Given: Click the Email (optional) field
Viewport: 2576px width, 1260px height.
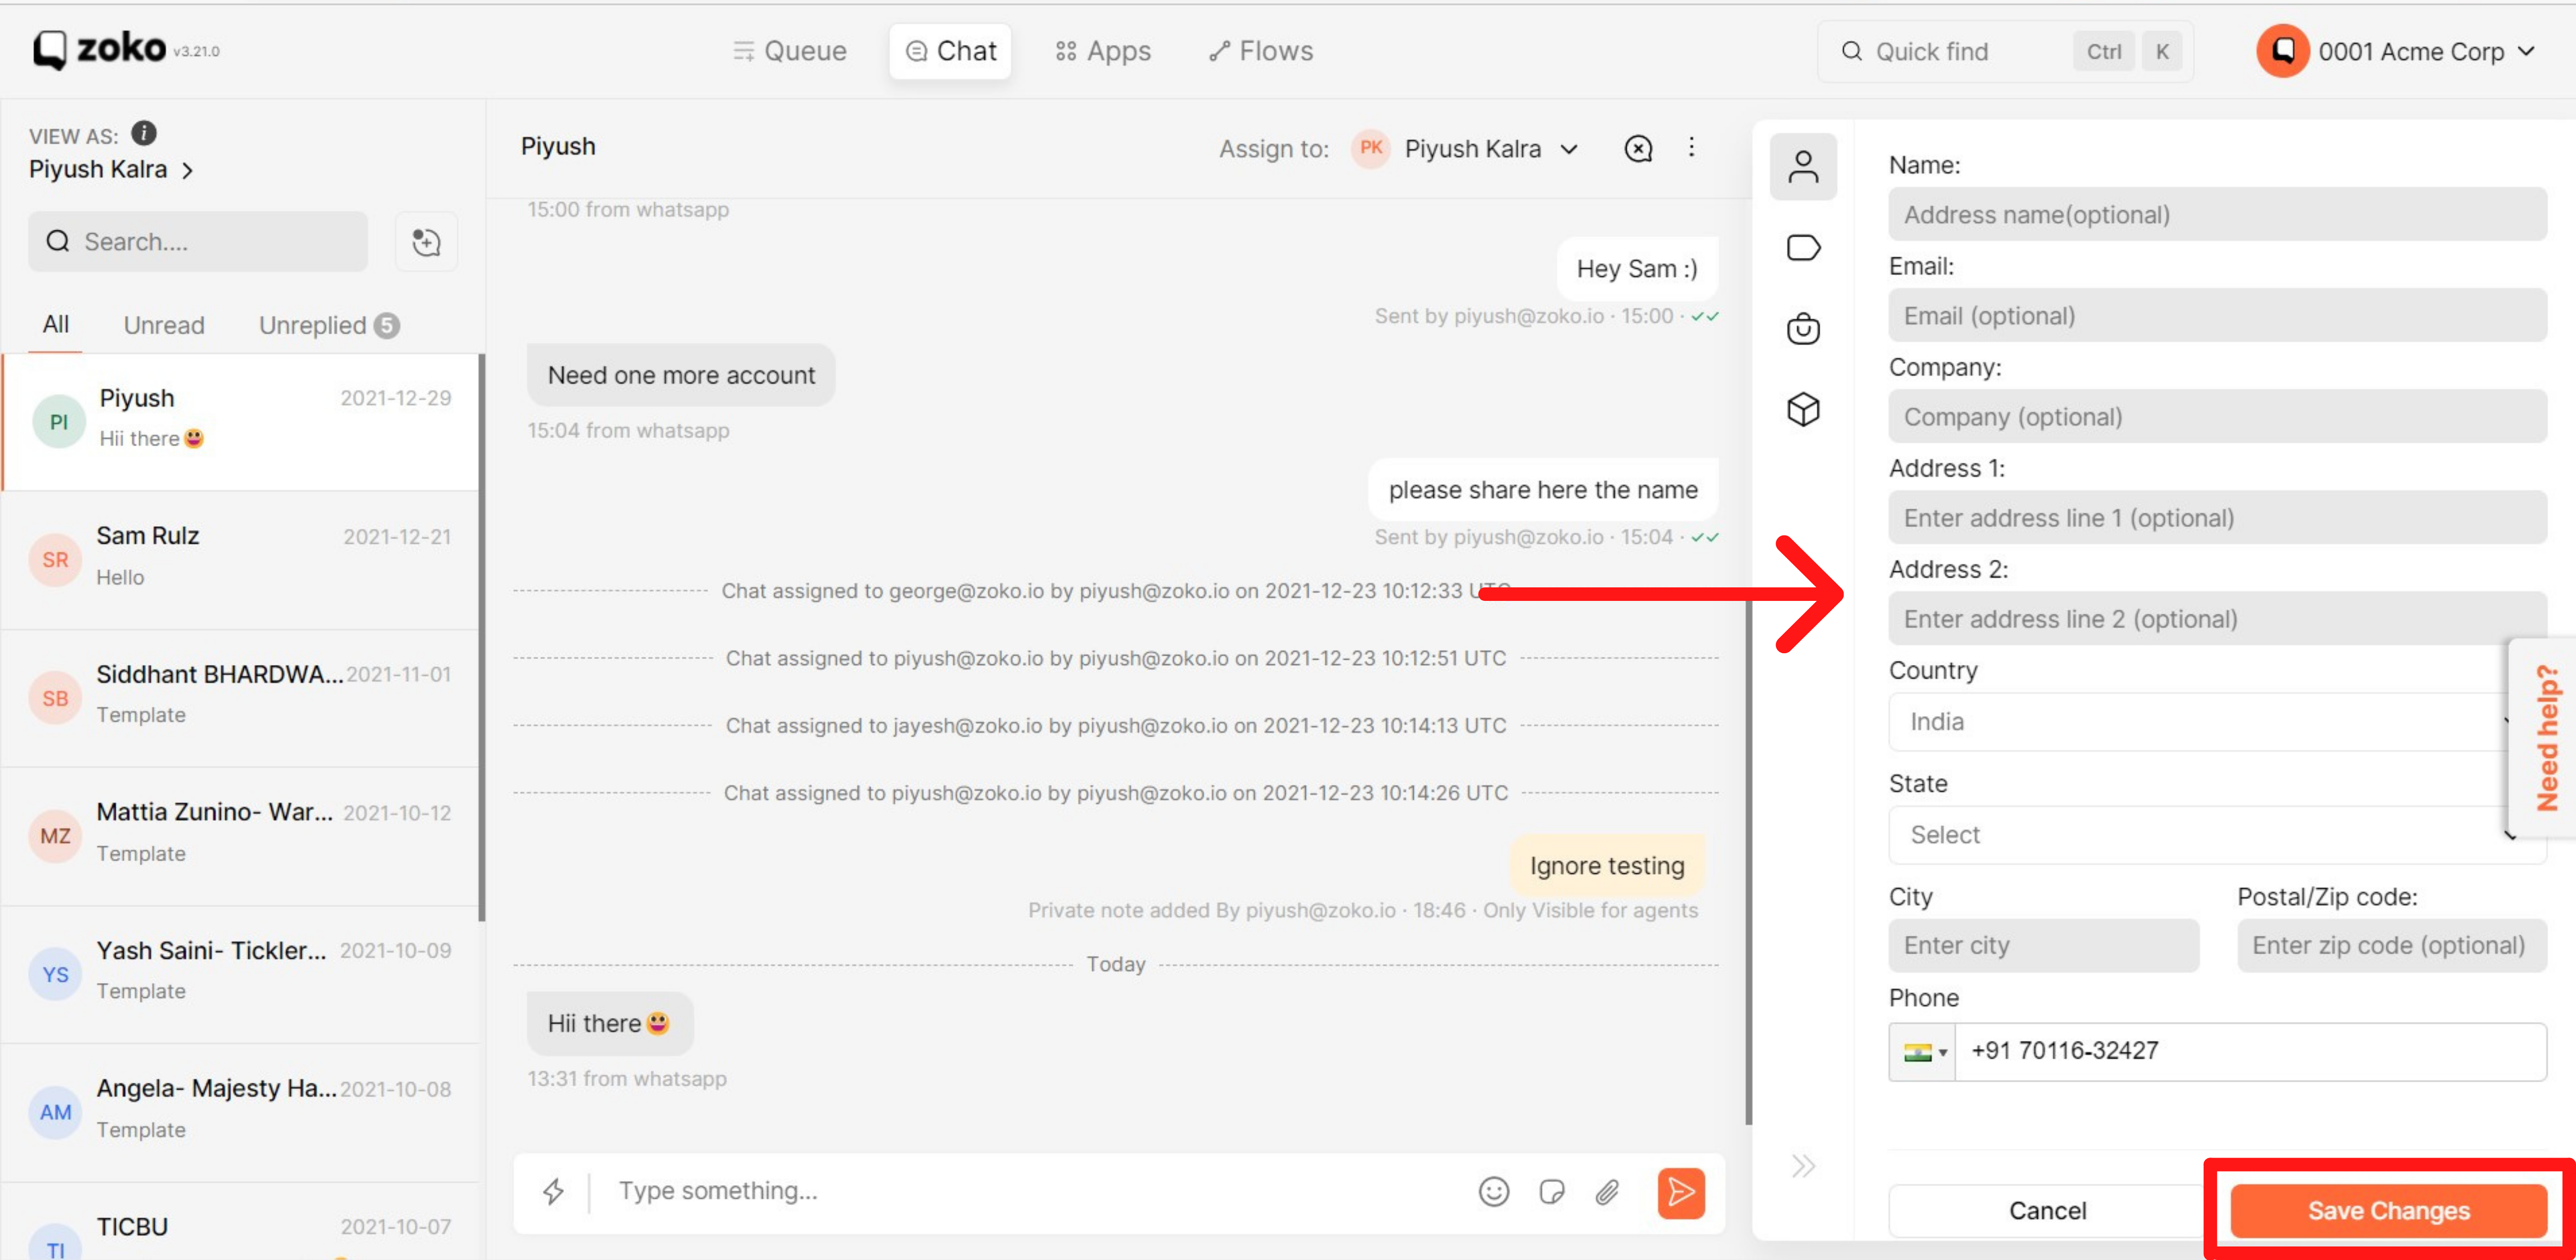Looking at the screenshot, I should point(2217,315).
